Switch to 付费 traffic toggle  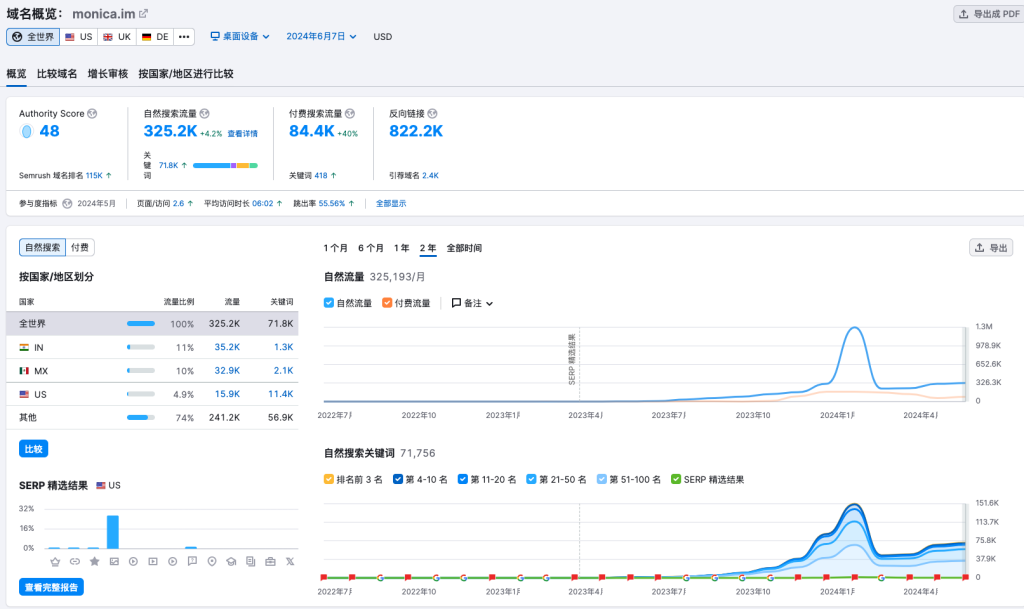[80, 247]
